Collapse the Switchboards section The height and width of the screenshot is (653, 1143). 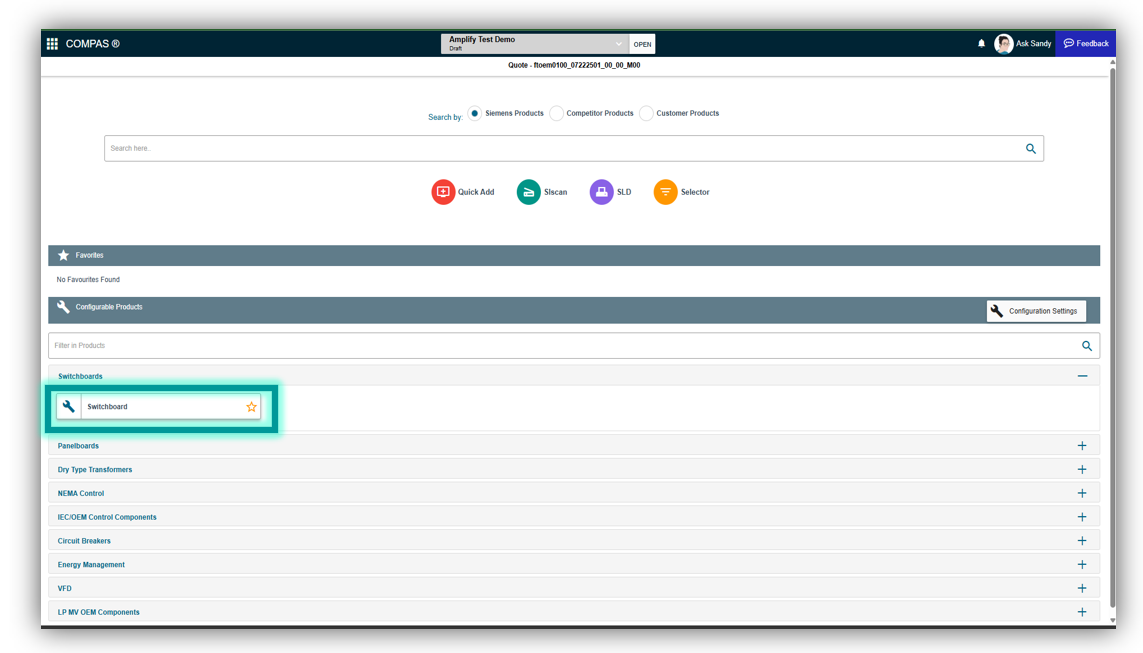1082,376
